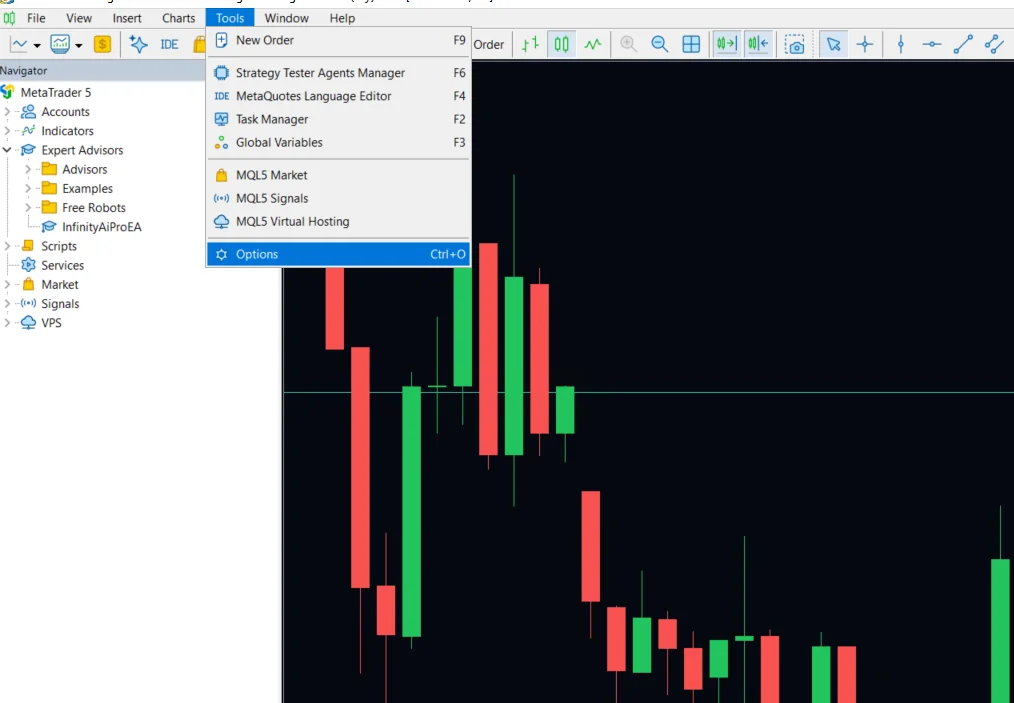Screen dimensions: 1014x703
Task: Tile chart windows with grid icon
Action: [691, 44]
